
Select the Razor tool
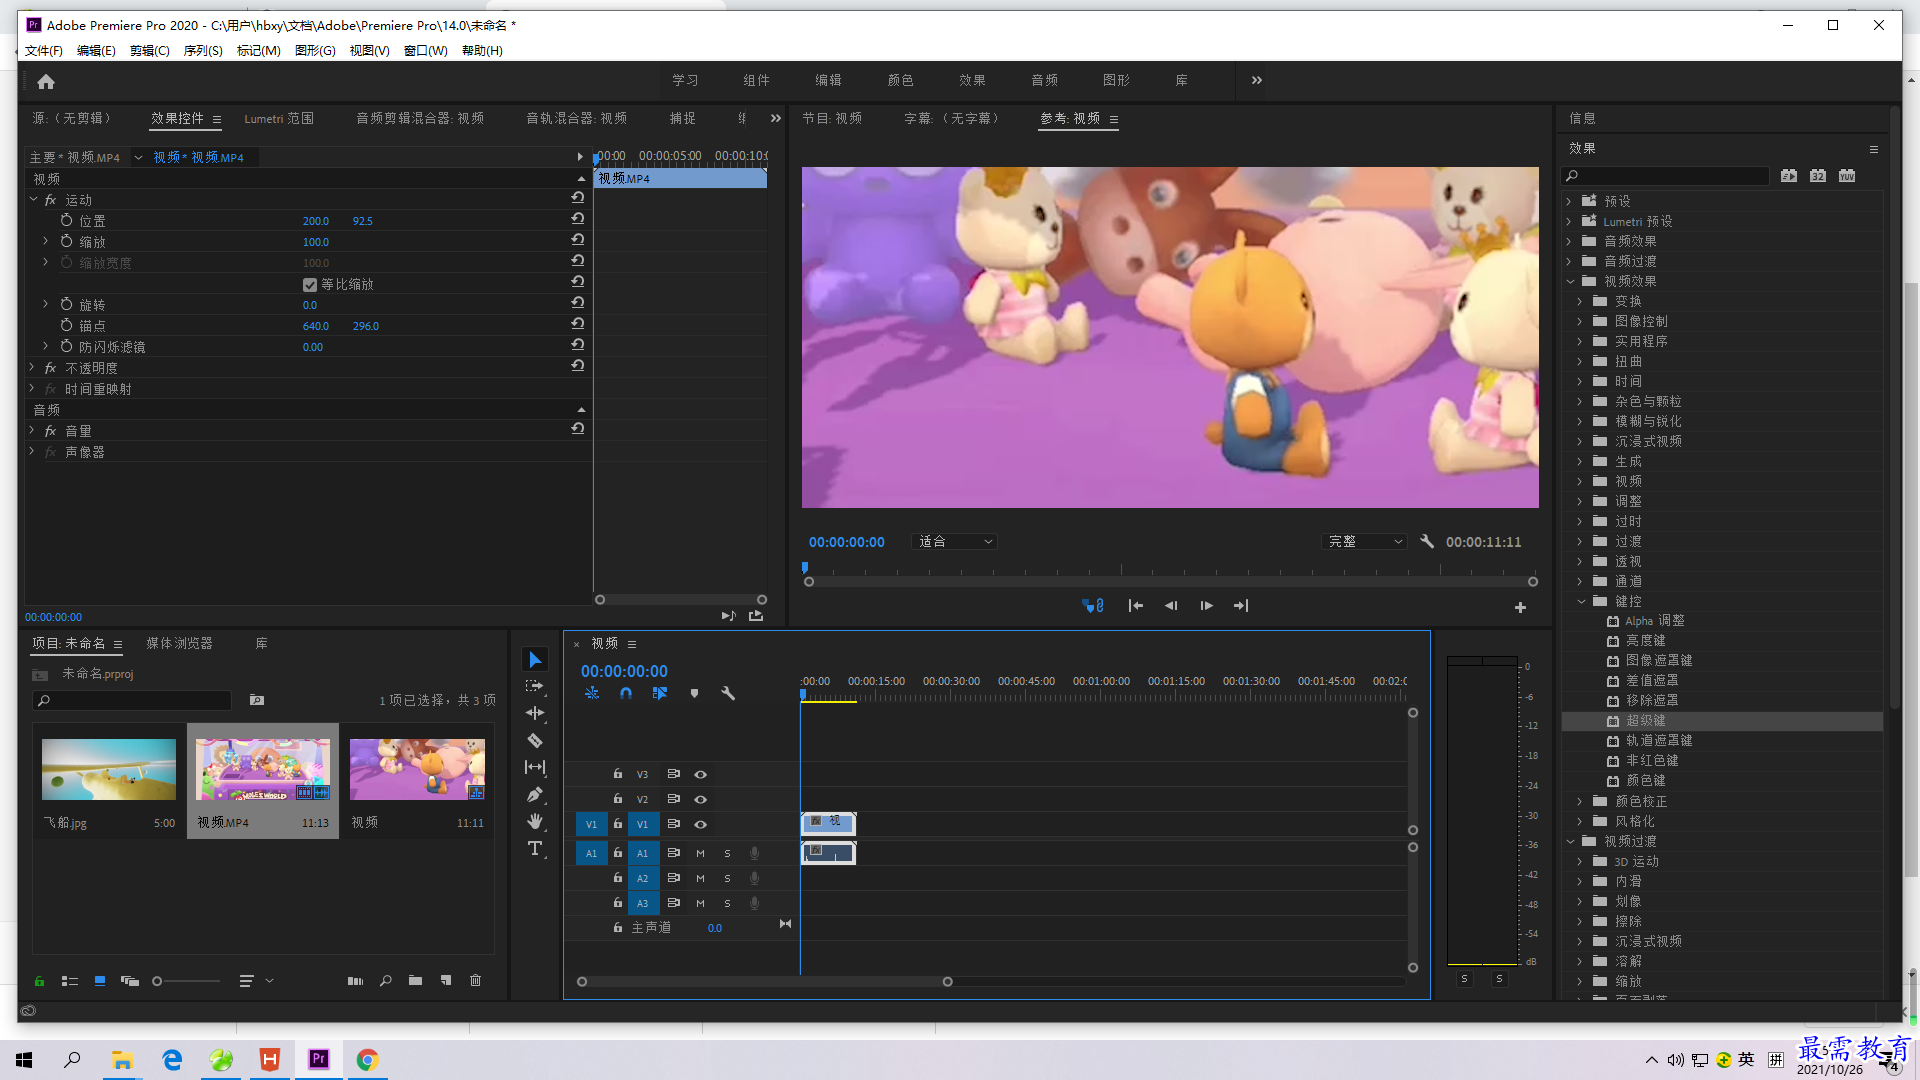click(535, 740)
